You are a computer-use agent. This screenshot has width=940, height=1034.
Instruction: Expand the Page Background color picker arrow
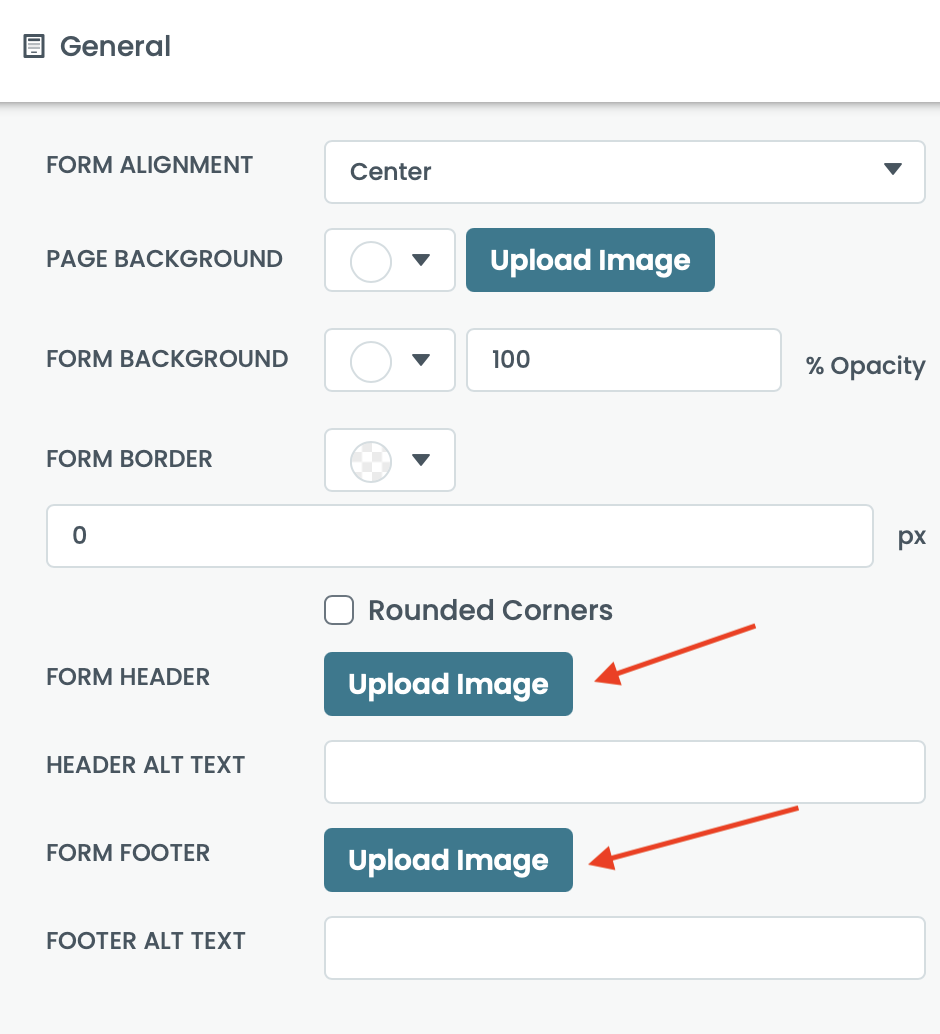(421, 260)
